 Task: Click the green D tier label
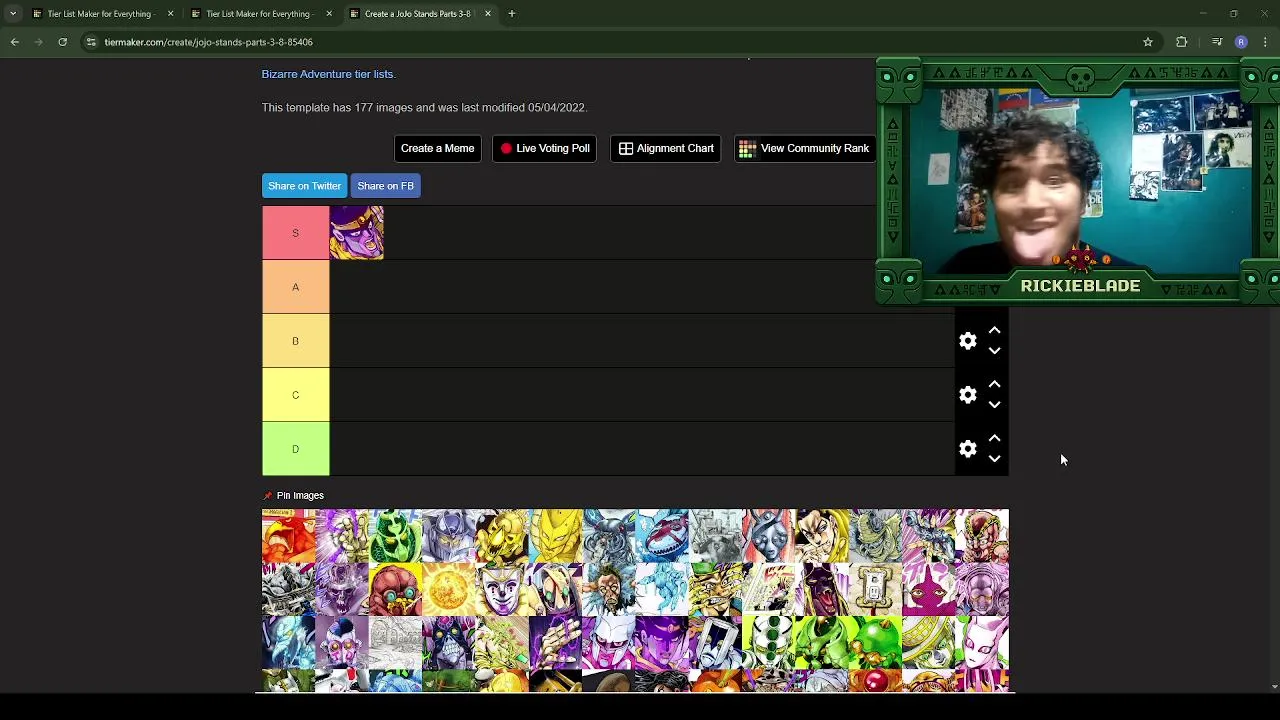pyautogui.click(x=295, y=449)
